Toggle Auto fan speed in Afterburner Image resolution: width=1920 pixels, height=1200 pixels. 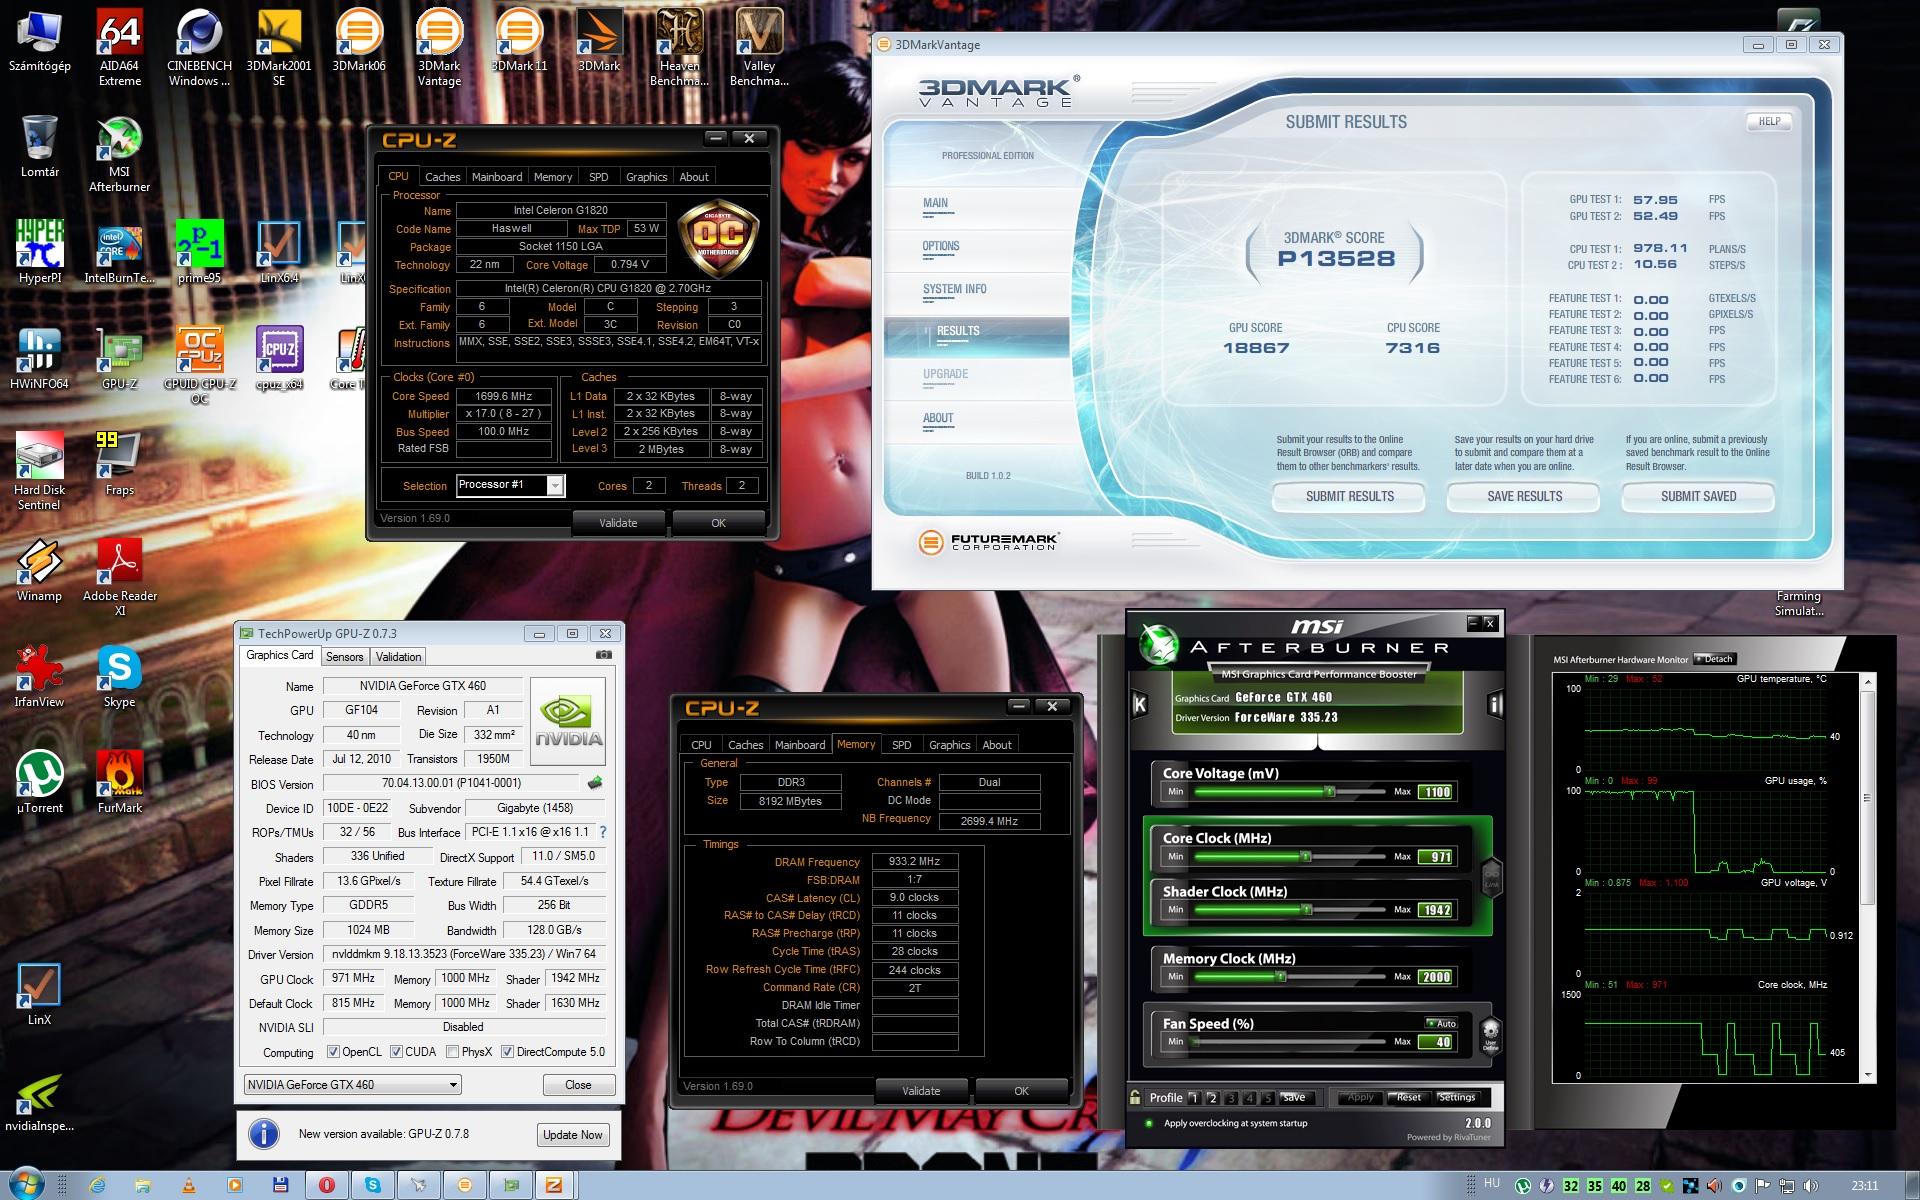1440,1023
